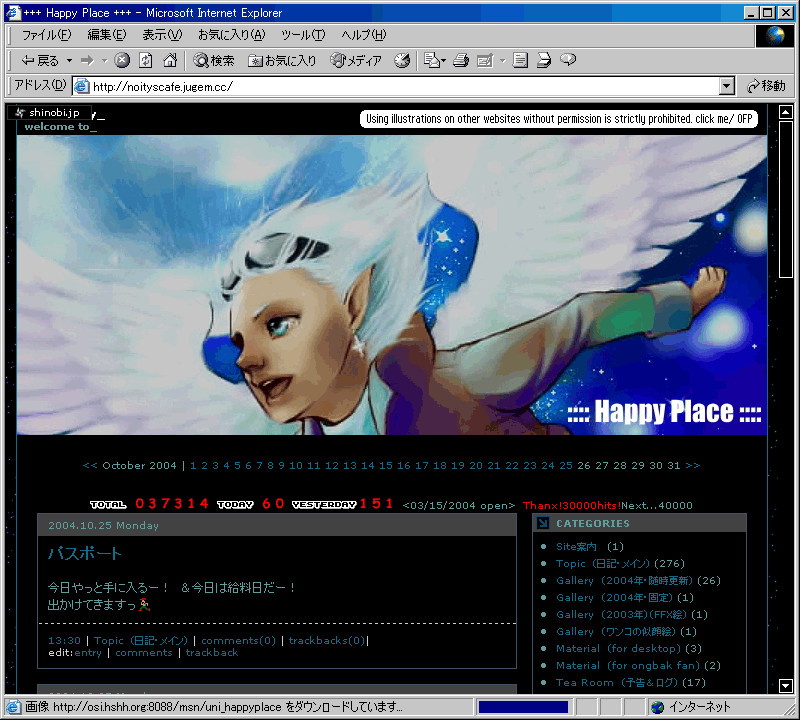Click the Forward arrow toolbar button
This screenshot has height=720, width=800.
[x=88, y=61]
